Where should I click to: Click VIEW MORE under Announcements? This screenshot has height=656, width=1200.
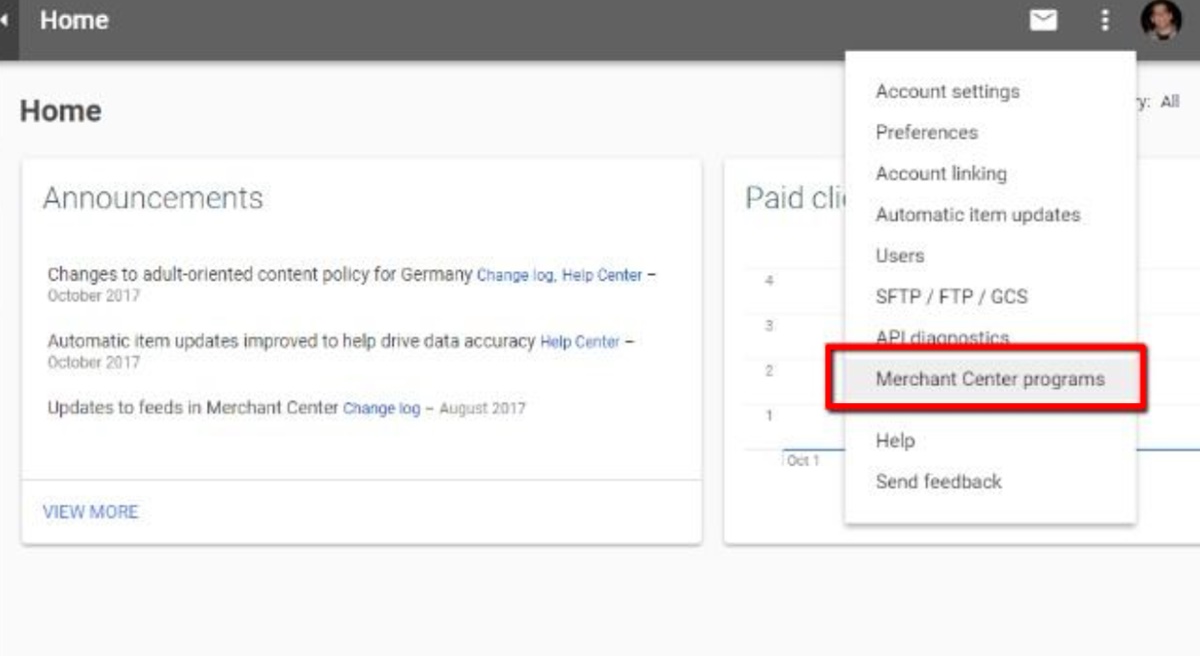(90, 512)
